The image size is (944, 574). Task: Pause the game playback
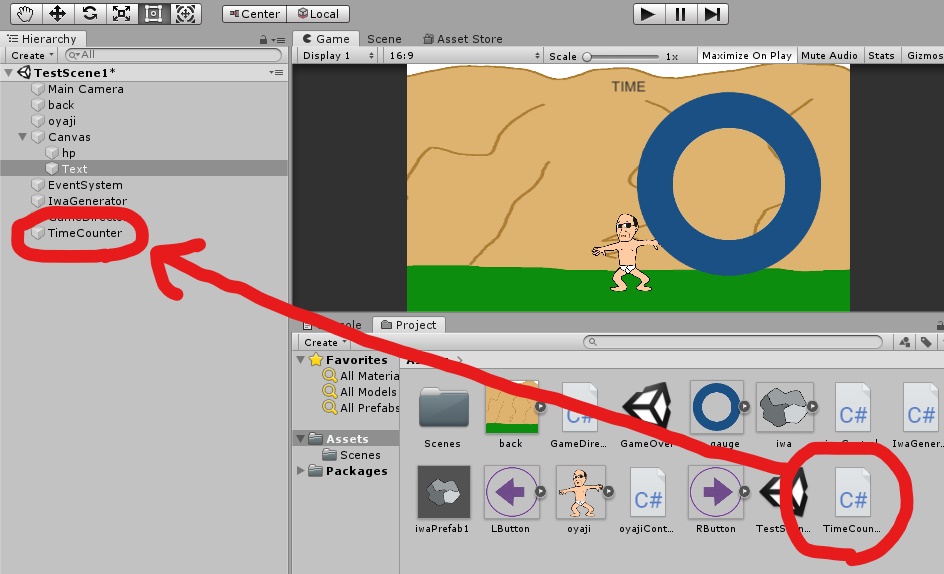coord(680,14)
